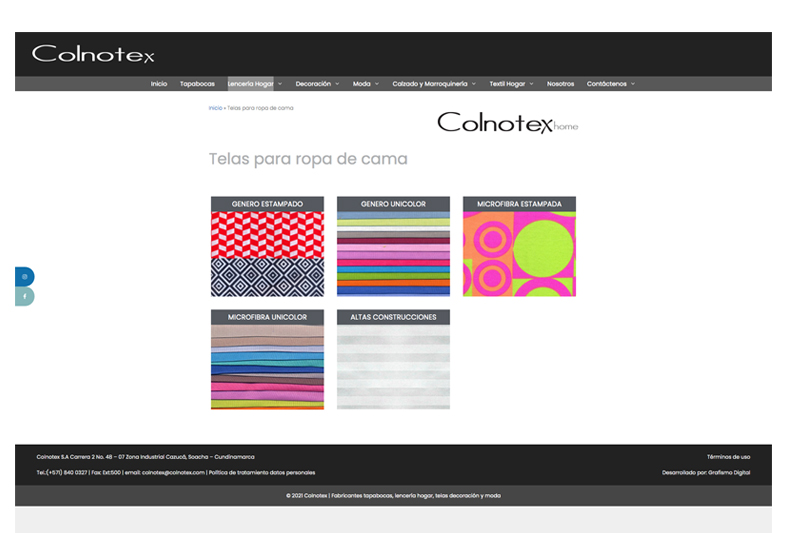
Task: Expand the Decoración dropdown chevron
Action: (x=337, y=84)
